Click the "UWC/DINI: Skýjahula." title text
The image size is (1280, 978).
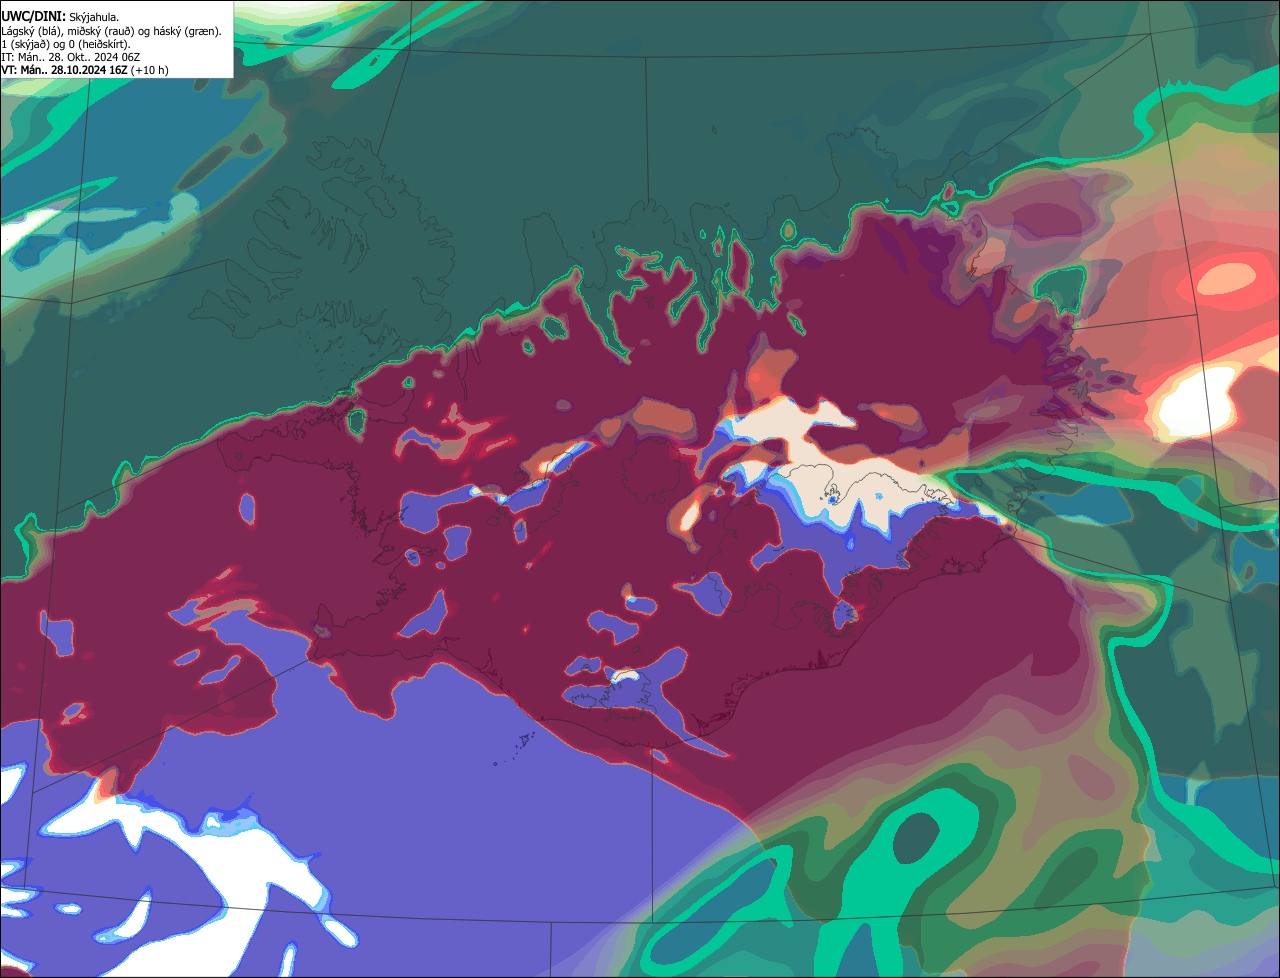60,17
